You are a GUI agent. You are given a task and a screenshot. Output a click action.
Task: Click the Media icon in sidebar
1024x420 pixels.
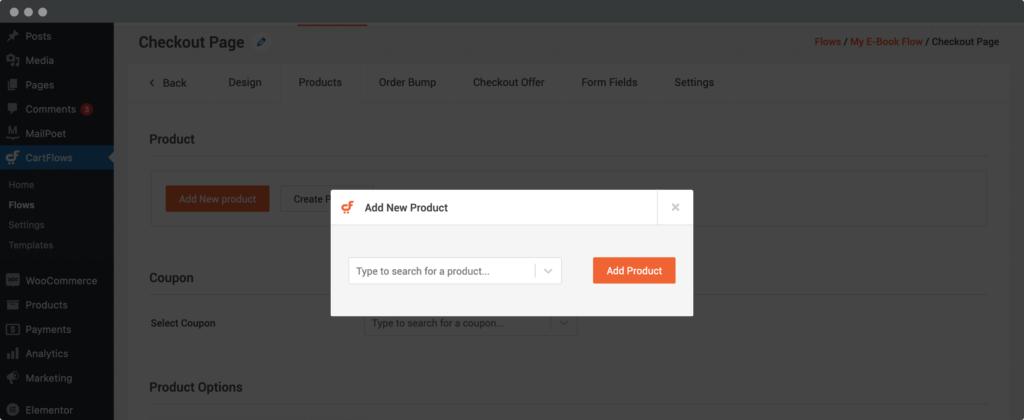tap(12, 60)
